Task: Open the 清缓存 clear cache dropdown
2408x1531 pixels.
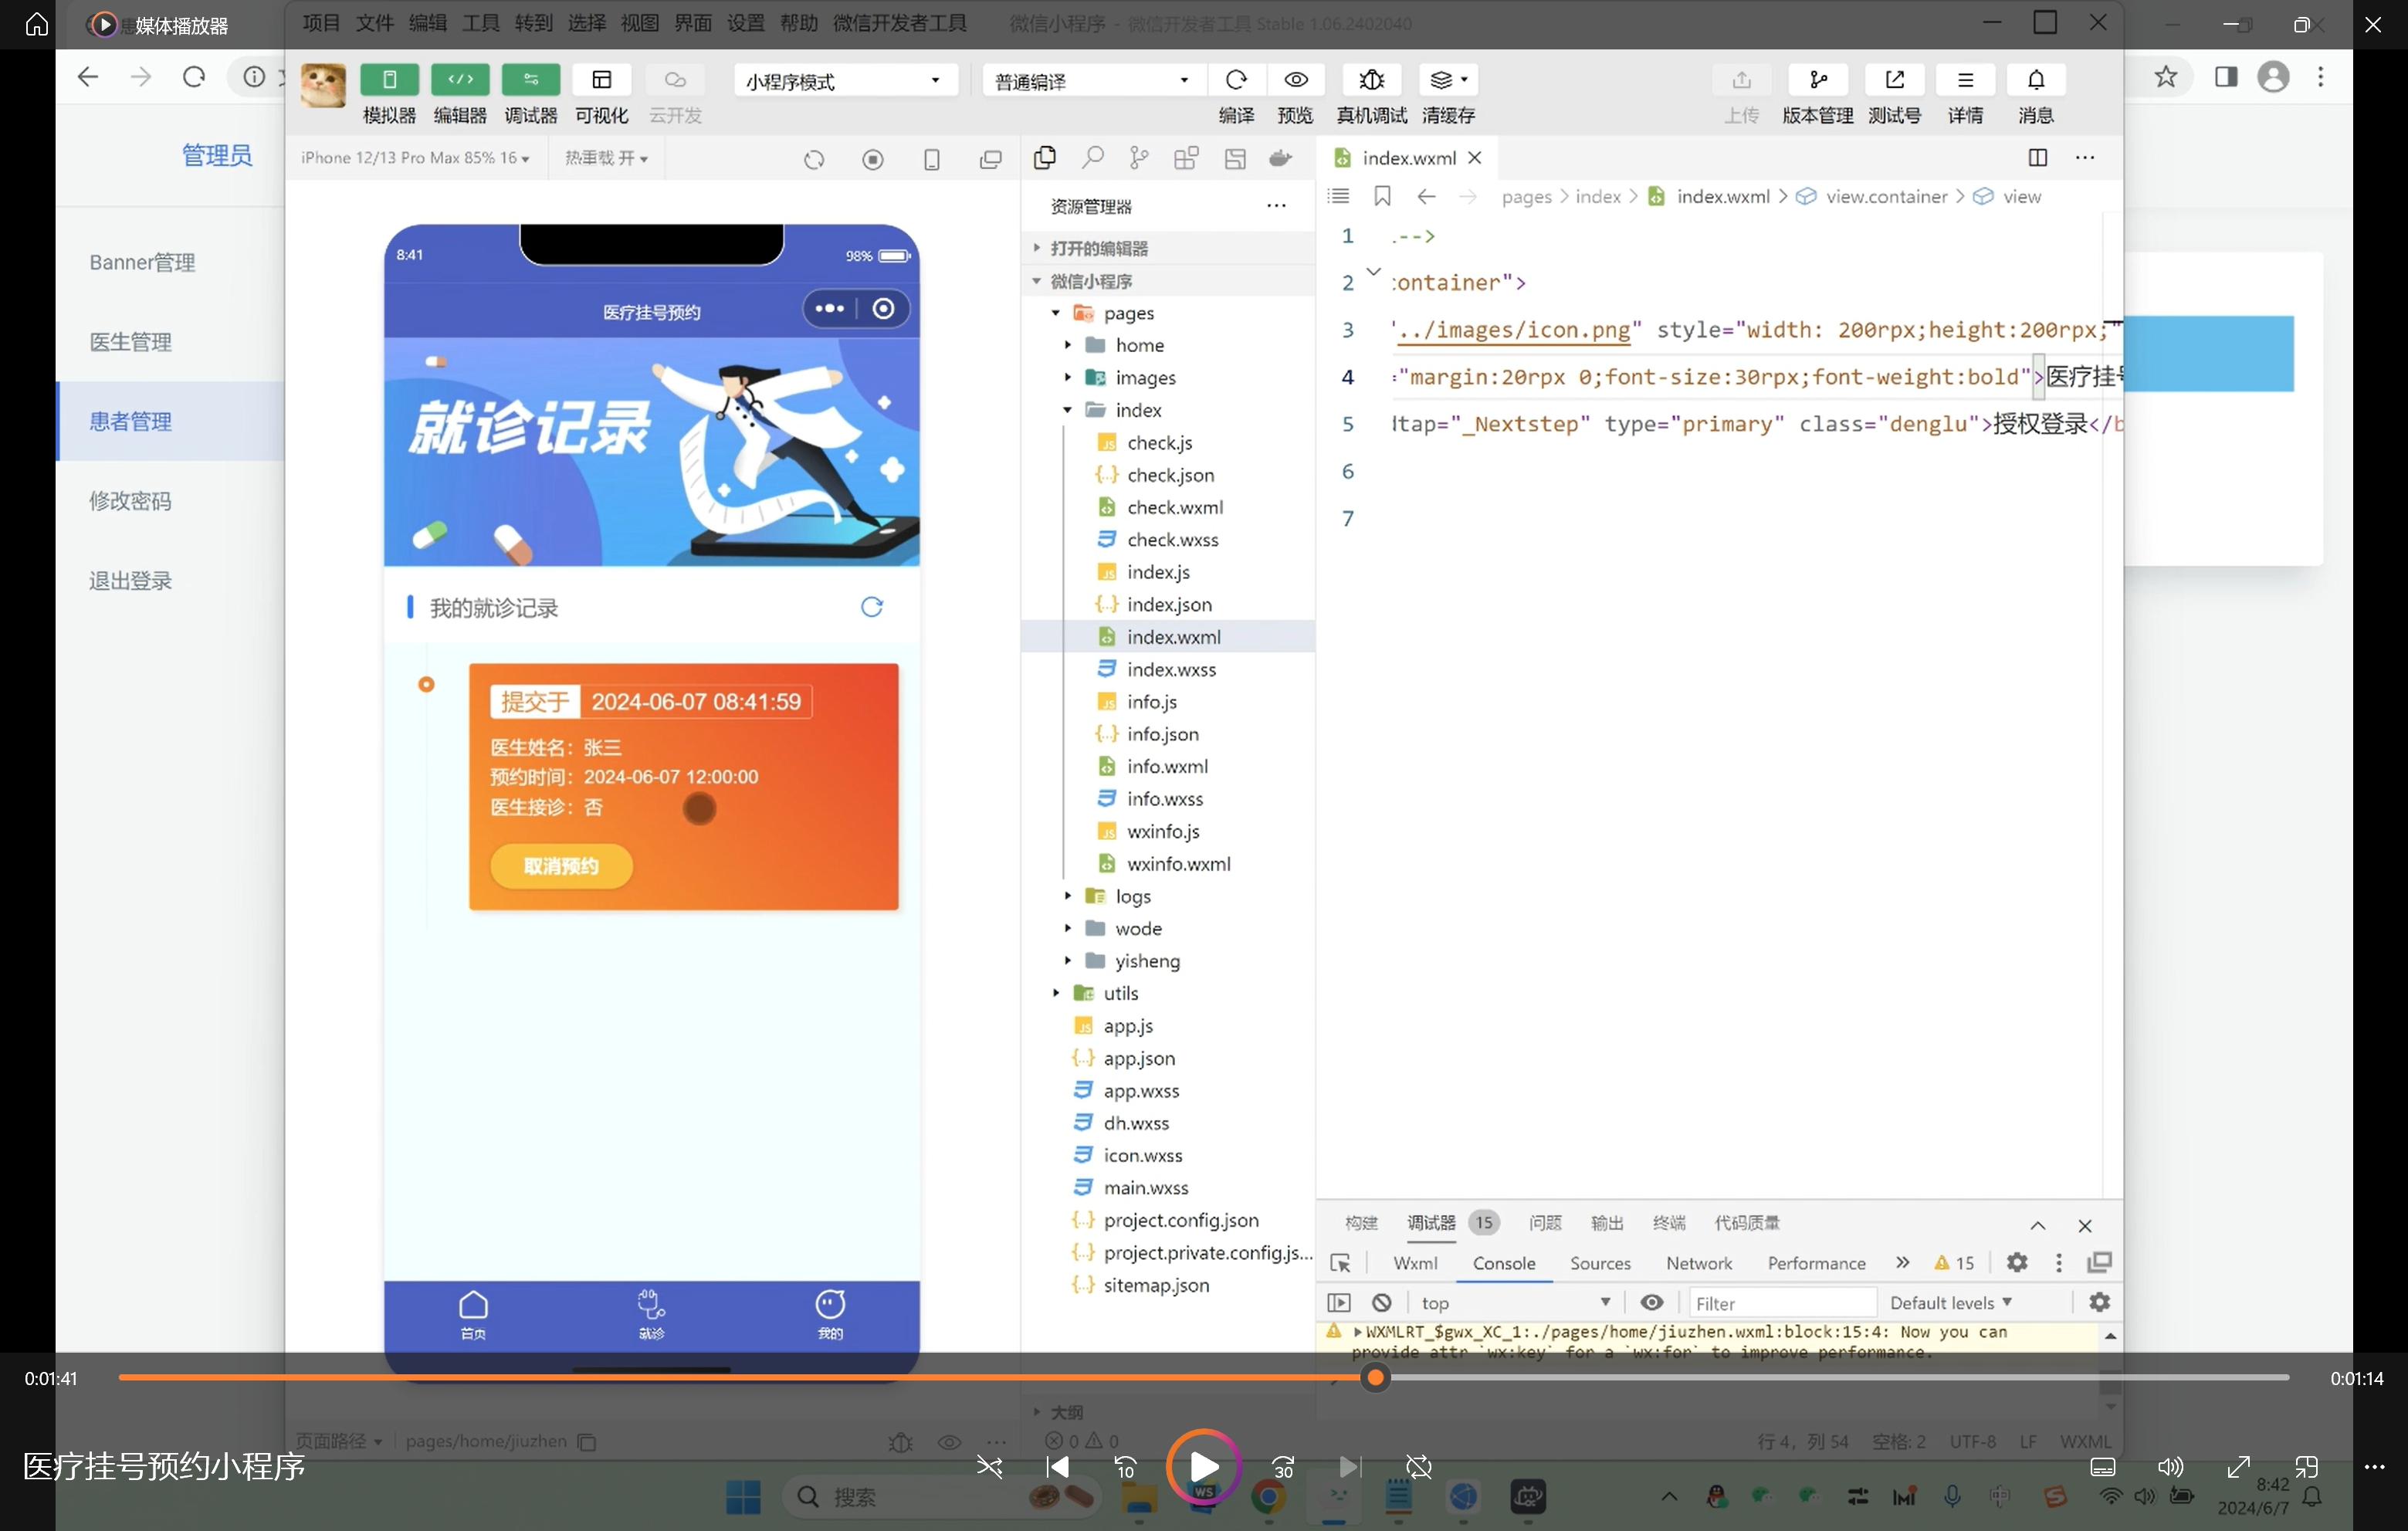Action: pyautogui.click(x=1448, y=80)
